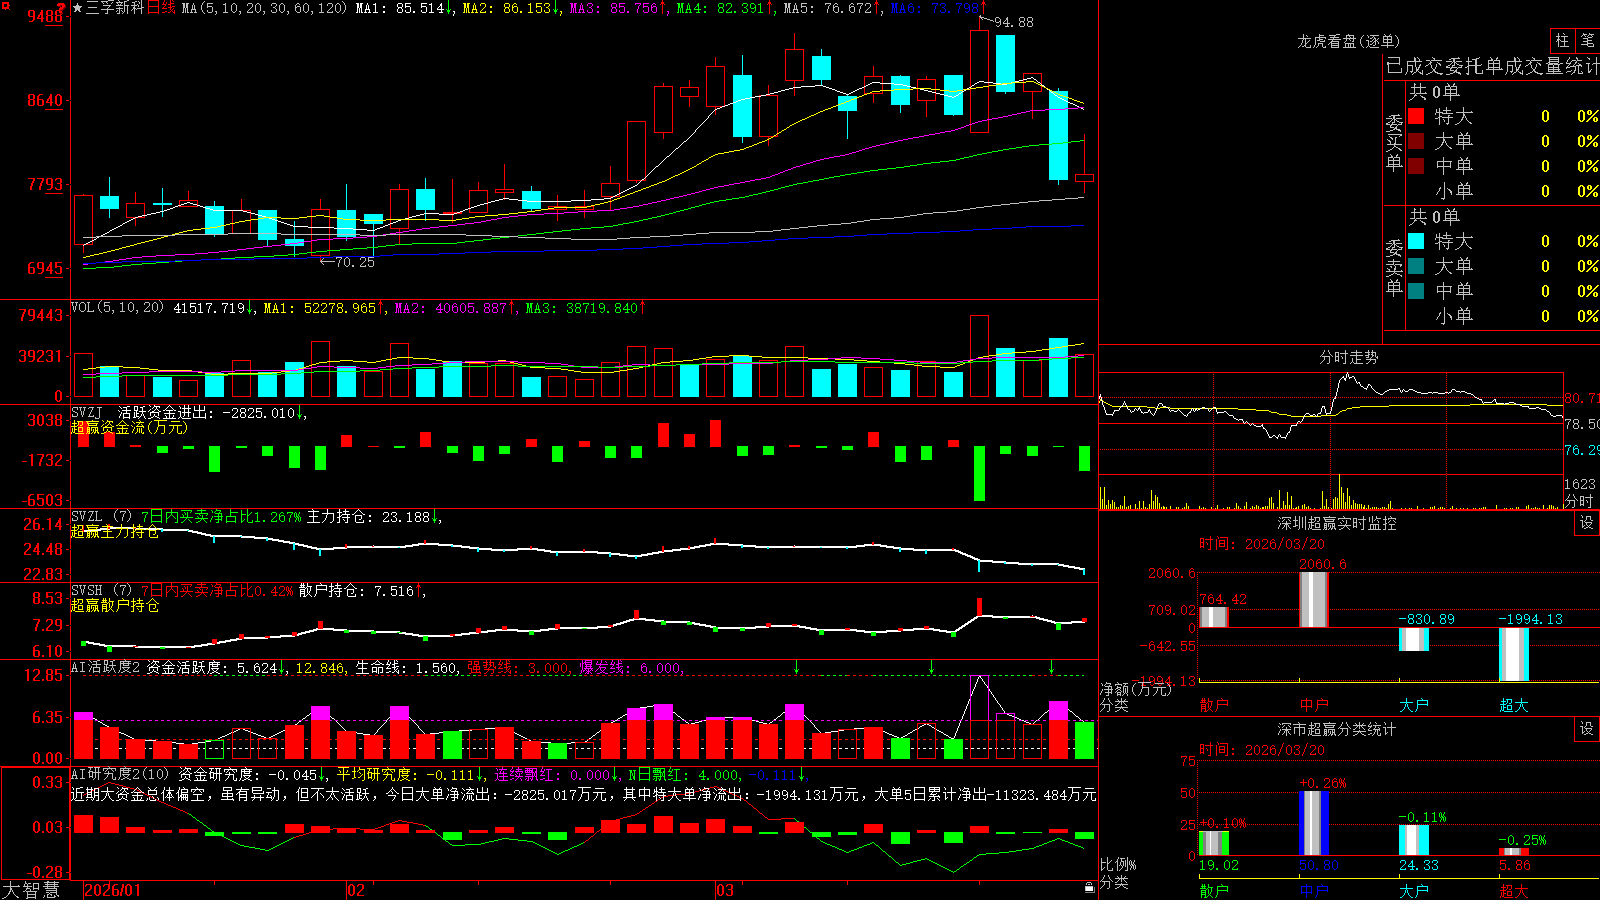Click the 03 month marker on time axis

pos(724,890)
